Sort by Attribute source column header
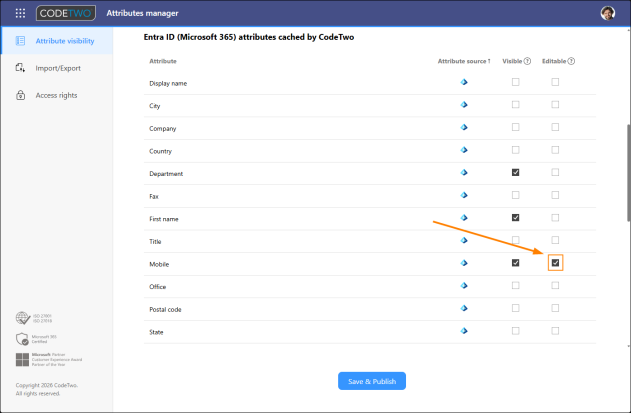Screen dimensions: 631x413 [x=464, y=61]
